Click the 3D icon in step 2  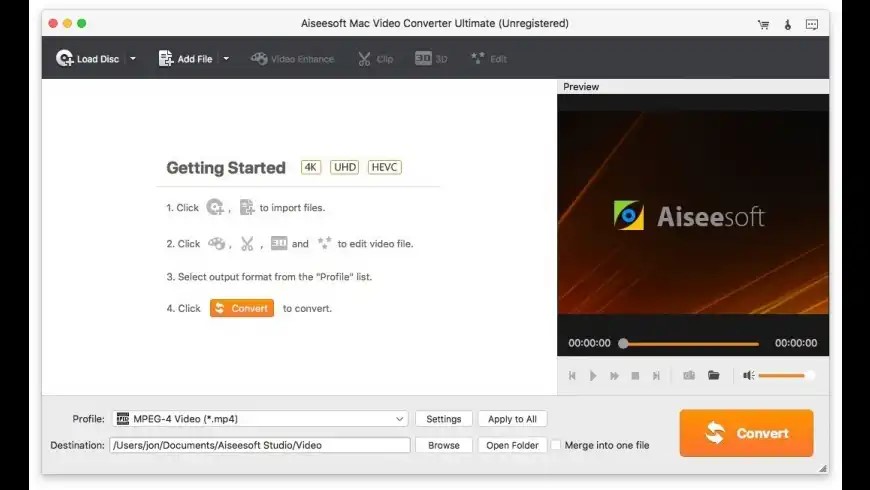pos(279,243)
